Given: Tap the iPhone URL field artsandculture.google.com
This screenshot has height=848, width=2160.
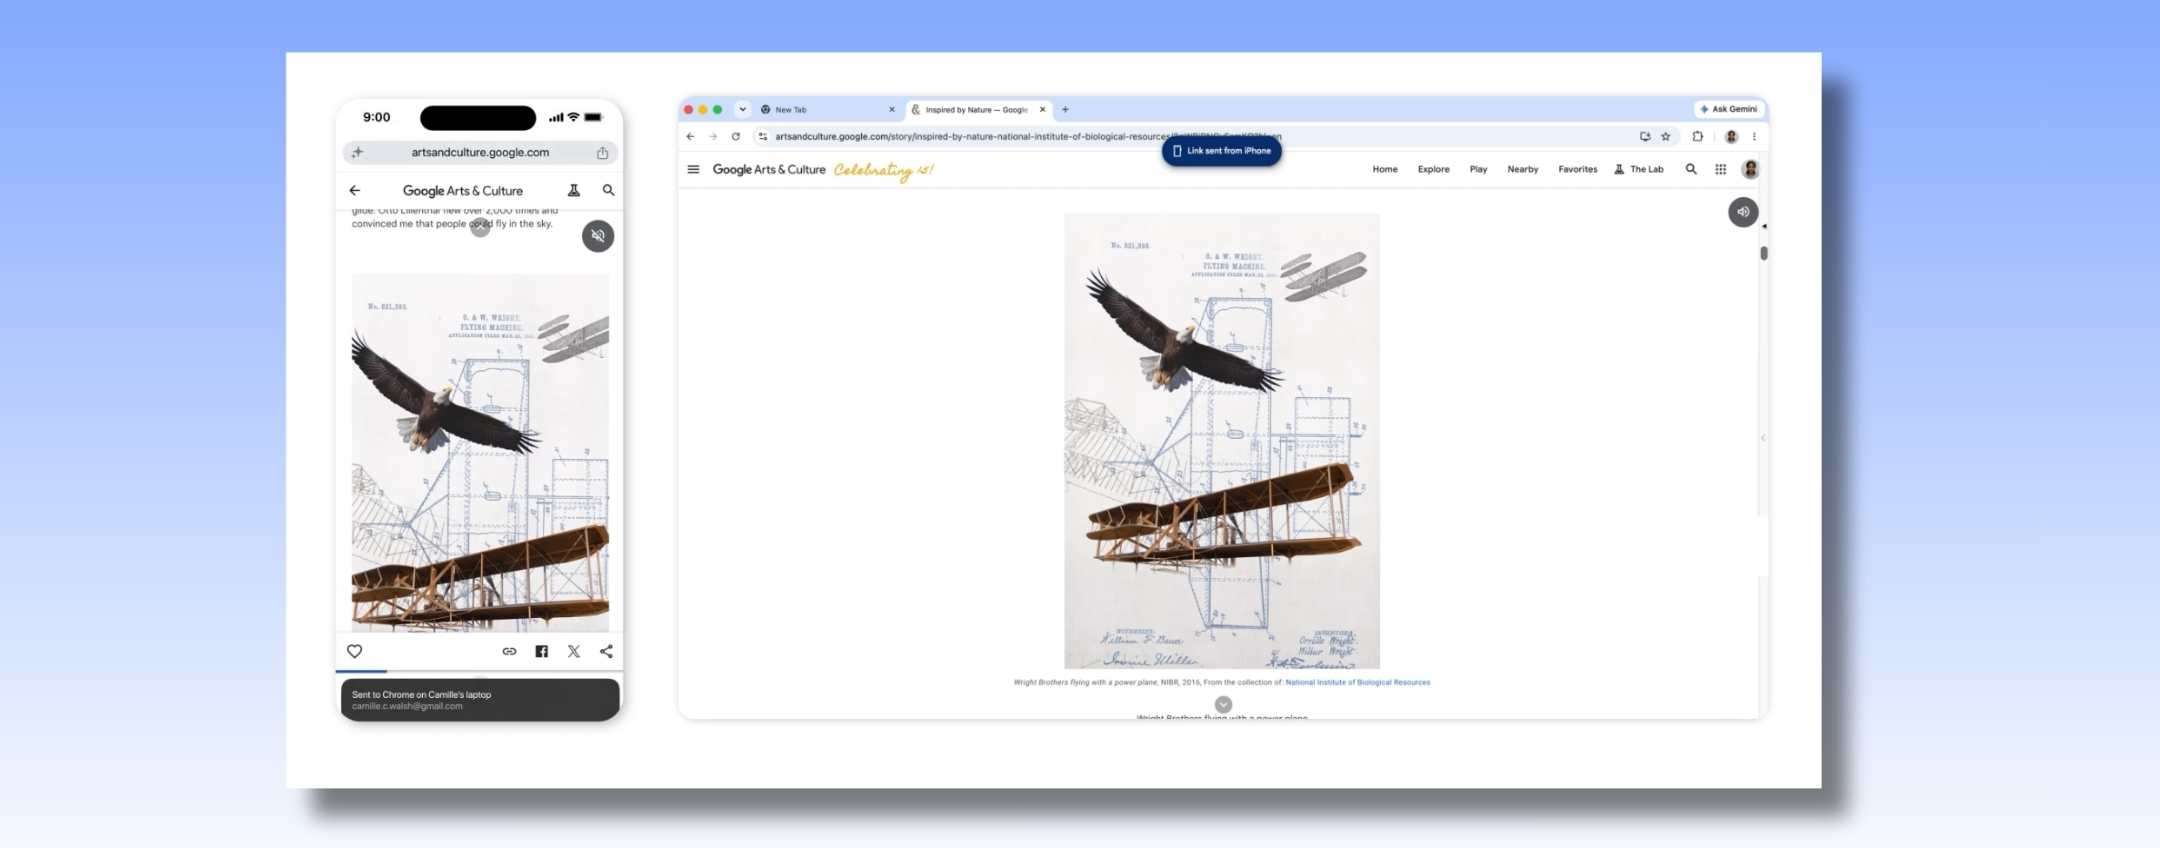Looking at the screenshot, I should tap(480, 153).
